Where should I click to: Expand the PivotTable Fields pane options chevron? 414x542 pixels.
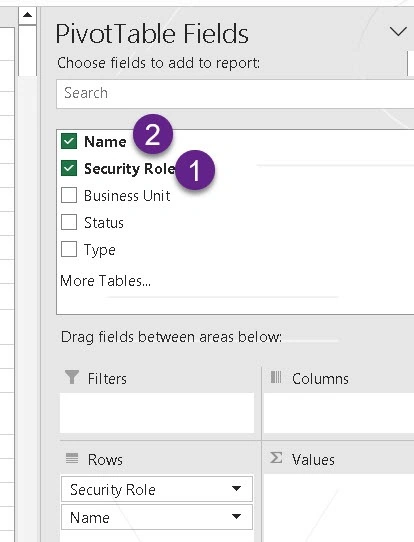pos(398,32)
